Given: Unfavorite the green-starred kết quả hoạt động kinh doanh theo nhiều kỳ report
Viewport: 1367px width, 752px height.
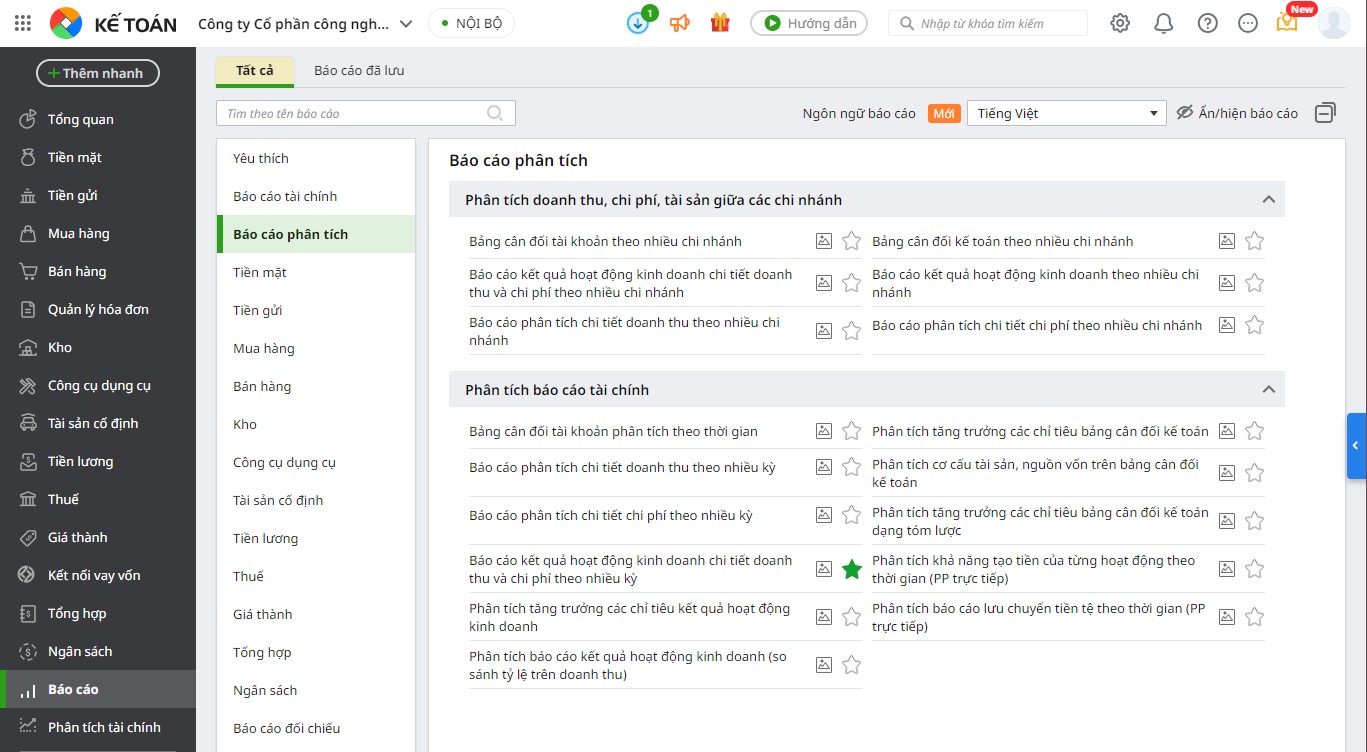Looking at the screenshot, I should [x=851, y=569].
